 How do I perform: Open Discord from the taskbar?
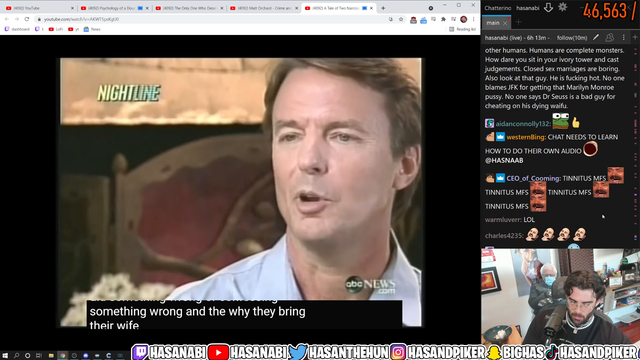pyautogui.click(x=86, y=356)
